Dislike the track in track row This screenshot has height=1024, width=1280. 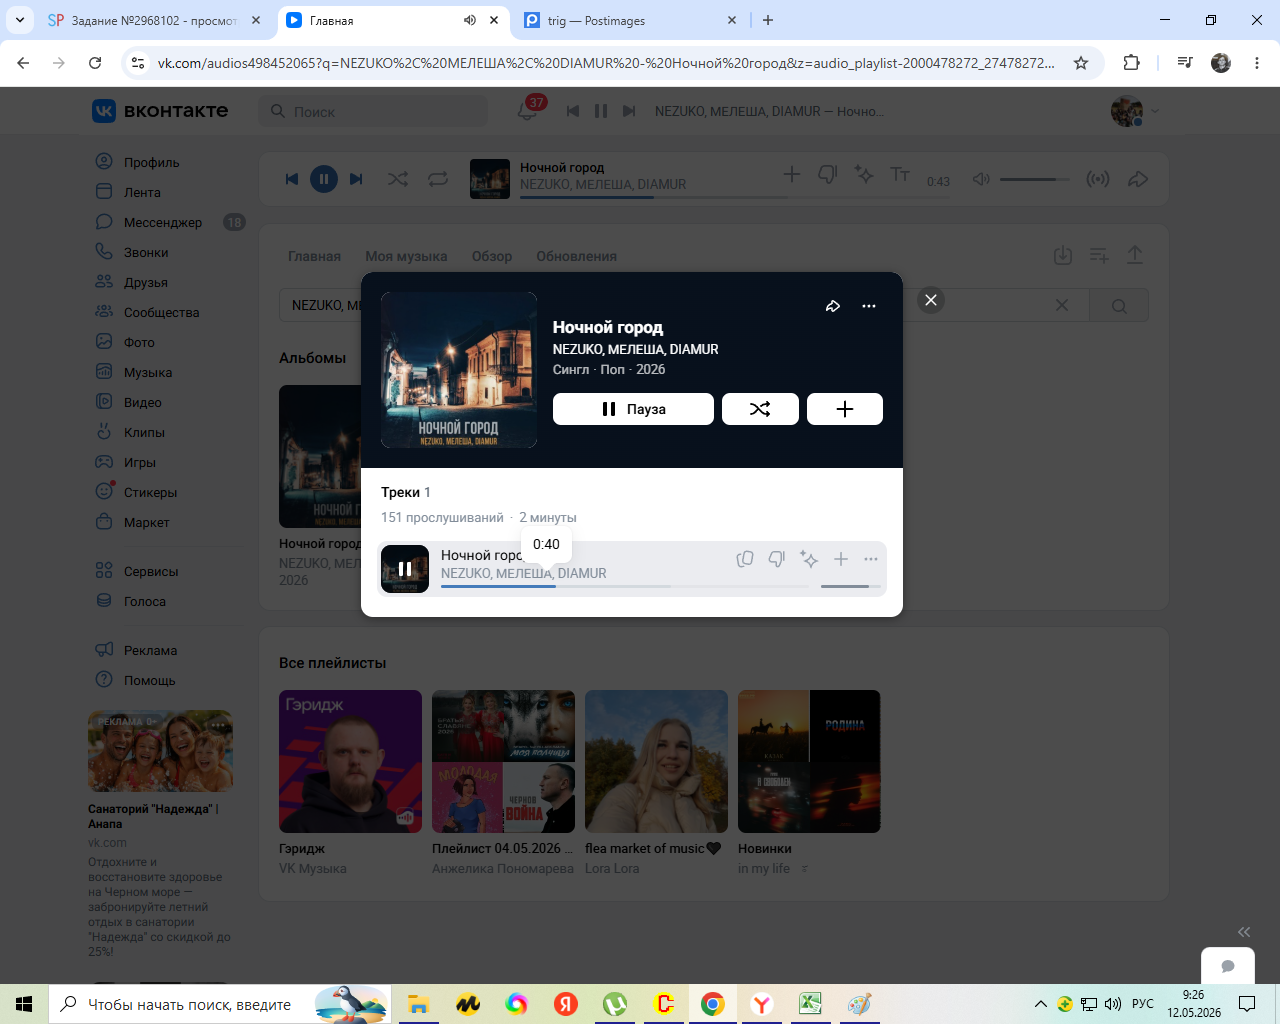[x=777, y=559]
